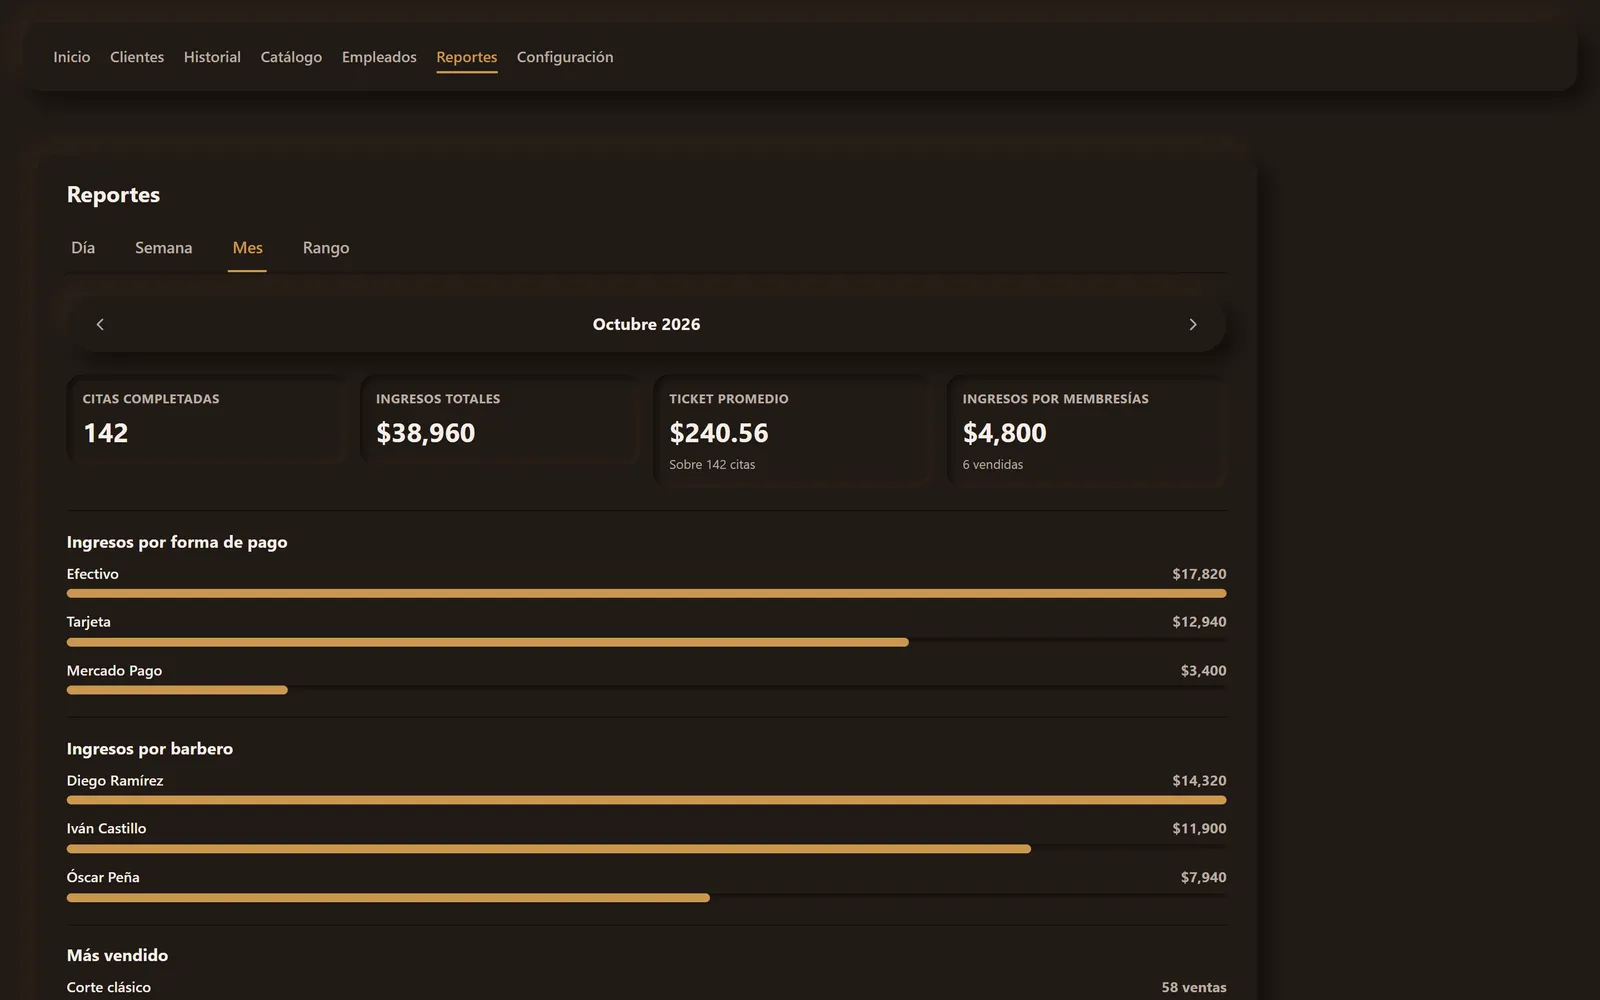1600x1000 pixels.
Task: Click Diego Ramírez's income bar
Action: point(646,800)
